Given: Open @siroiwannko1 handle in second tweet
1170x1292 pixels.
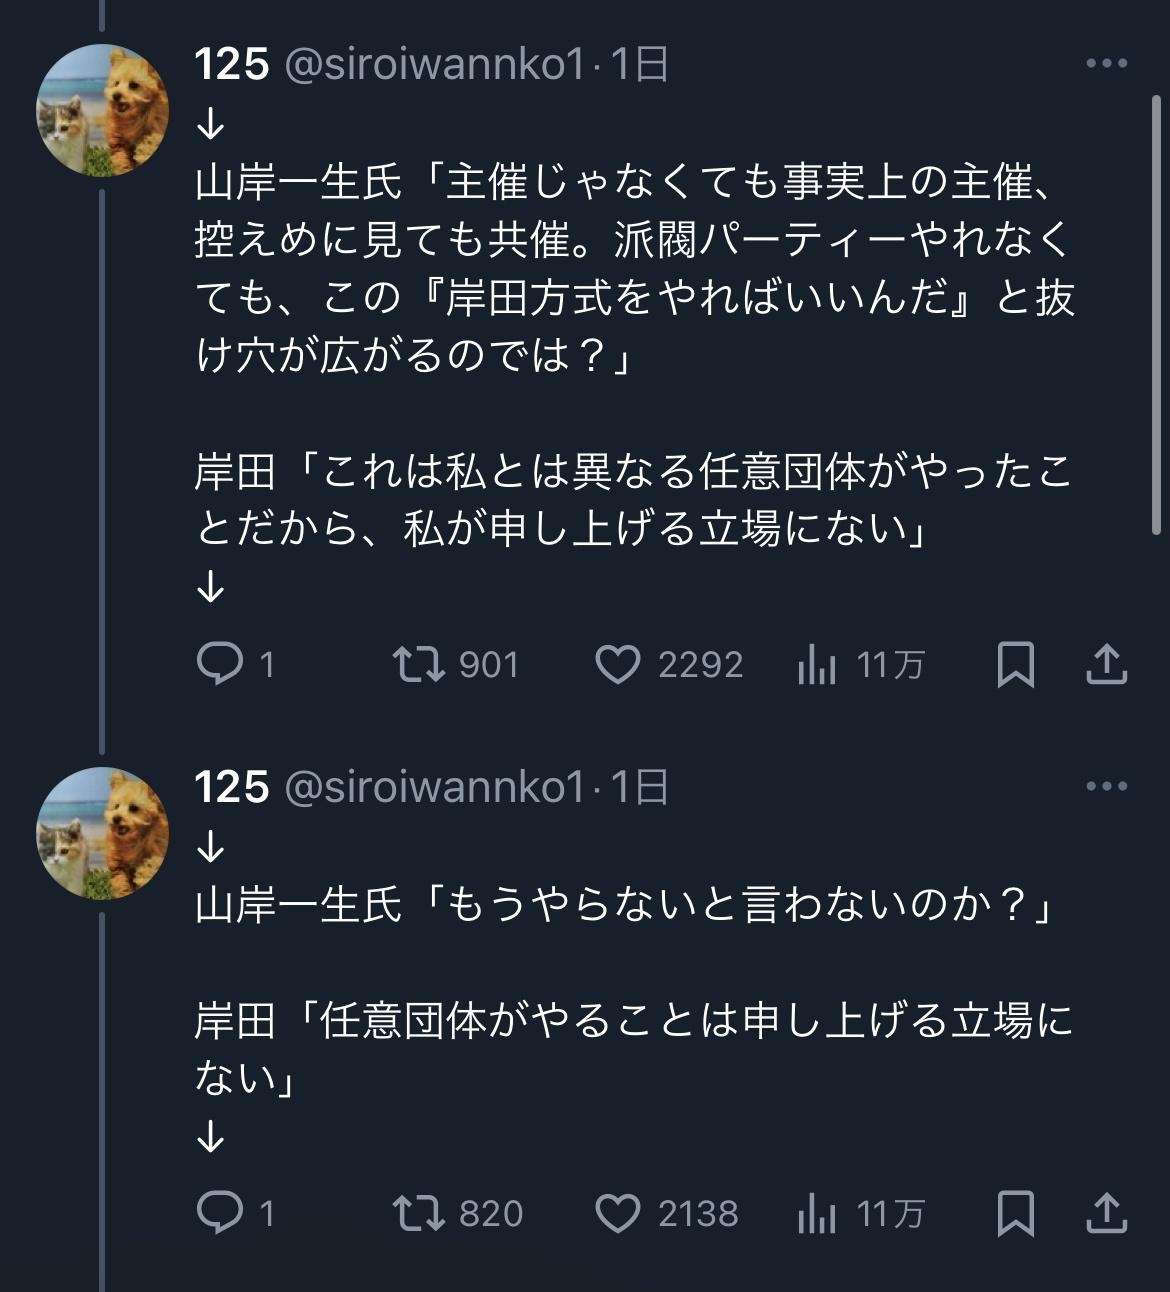Looking at the screenshot, I should pyautogui.click(x=434, y=788).
